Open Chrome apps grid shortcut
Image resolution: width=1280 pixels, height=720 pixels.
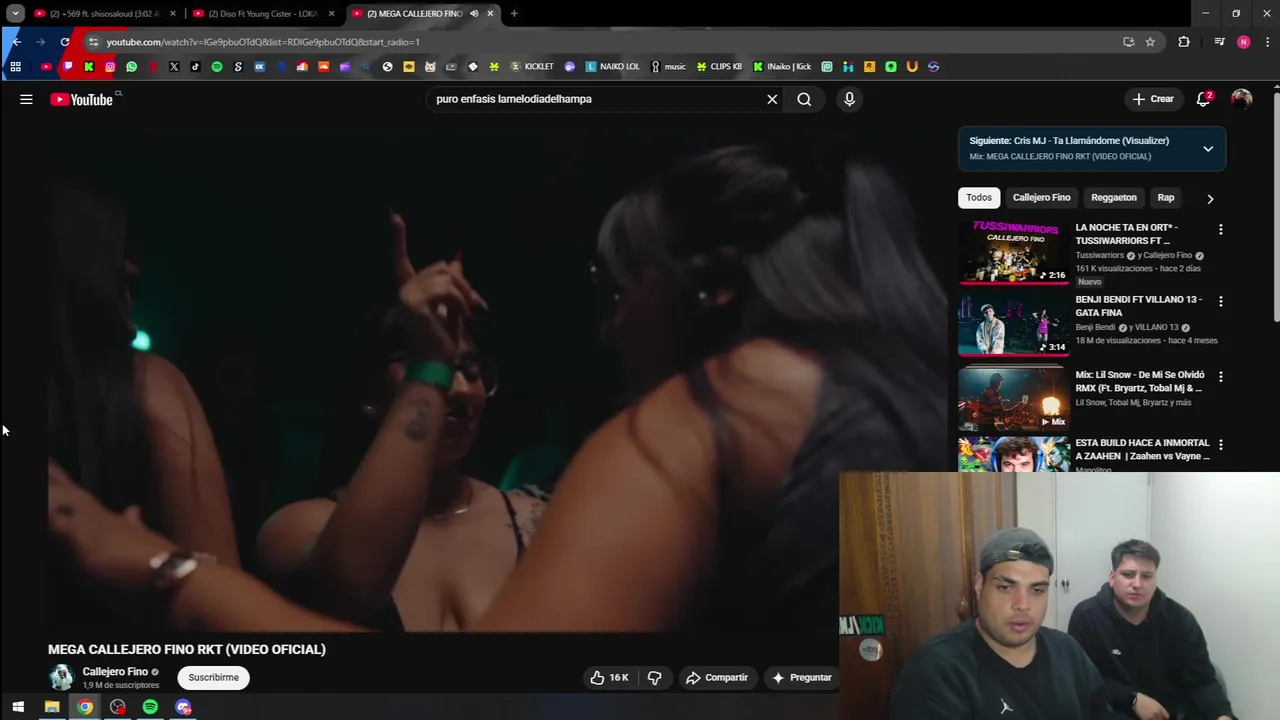(x=15, y=66)
